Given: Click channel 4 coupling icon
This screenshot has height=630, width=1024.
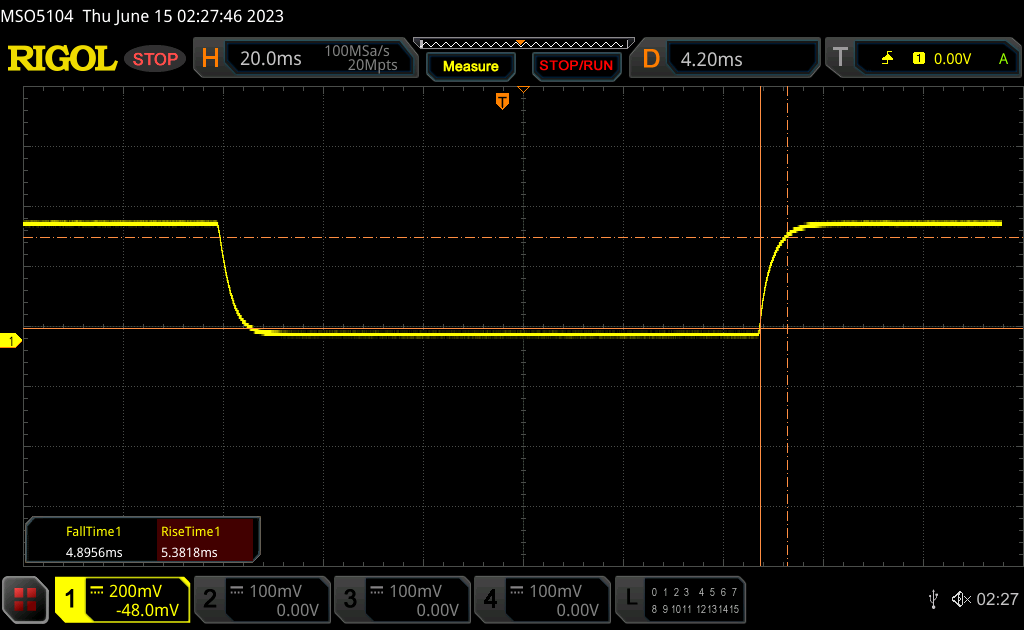Looking at the screenshot, I should pos(517,591).
